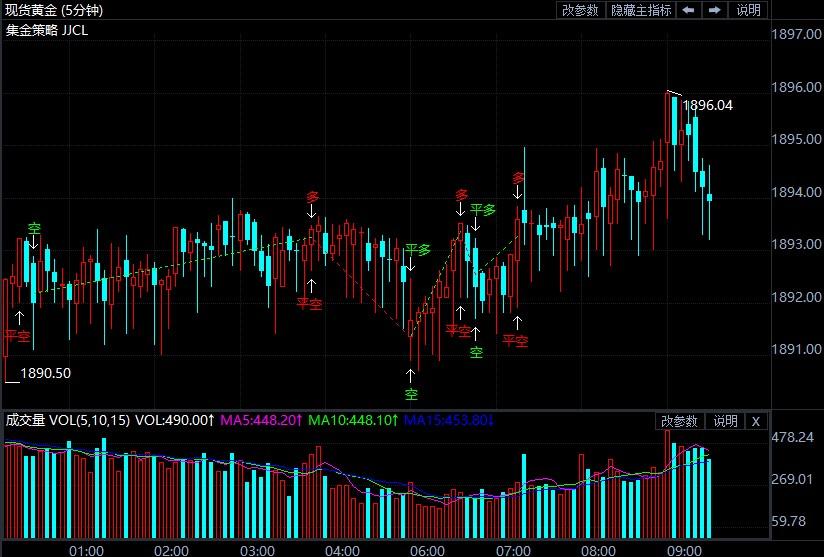Click the blue MA15 indicator label

(x=449, y=420)
